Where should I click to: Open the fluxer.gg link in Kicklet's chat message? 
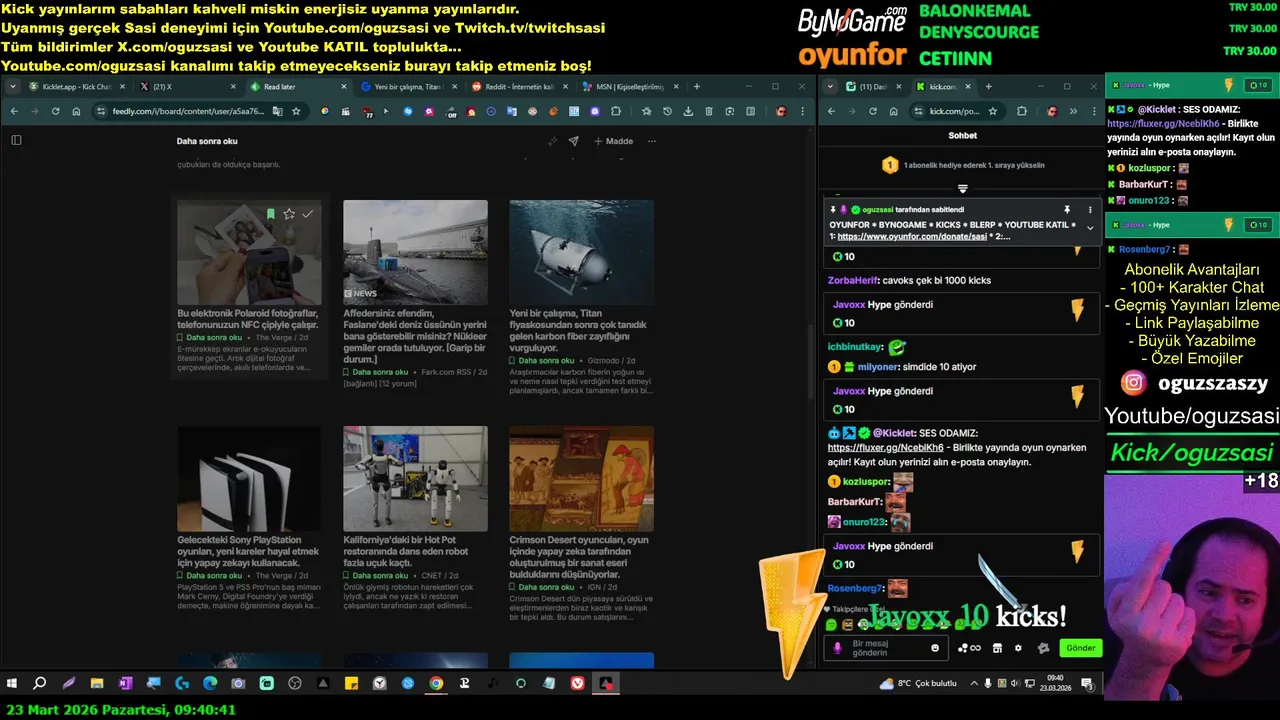tap(885, 448)
